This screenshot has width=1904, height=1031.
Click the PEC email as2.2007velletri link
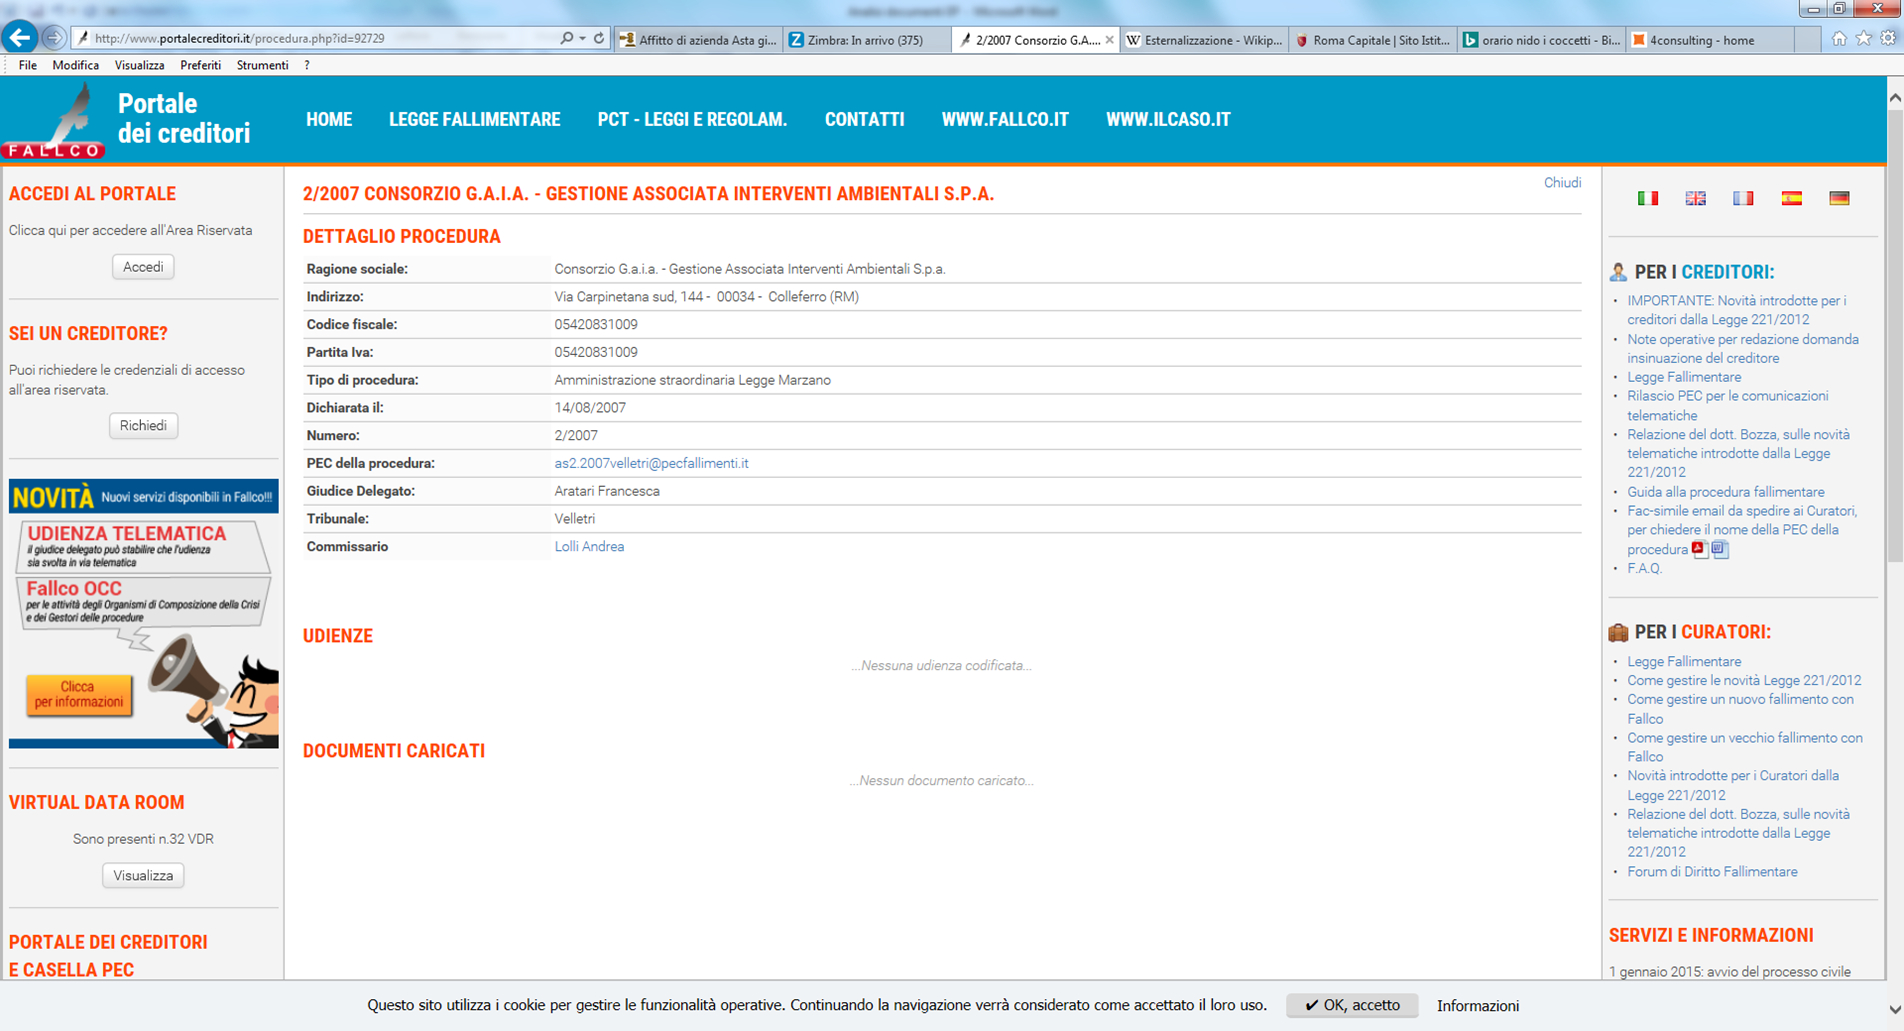651,463
